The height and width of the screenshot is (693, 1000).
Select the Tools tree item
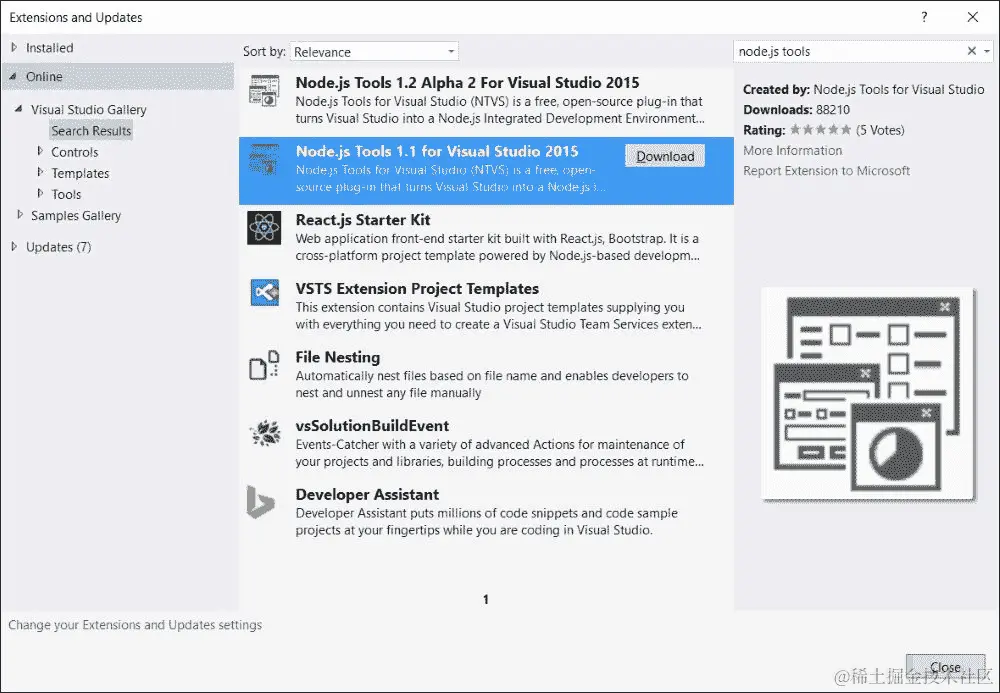click(x=66, y=194)
